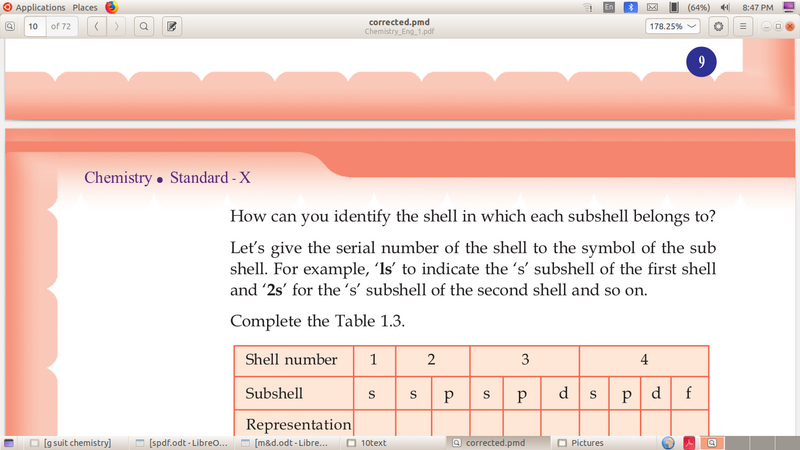Switch to the 10text taskbar window
800x450 pixels.
(372, 442)
